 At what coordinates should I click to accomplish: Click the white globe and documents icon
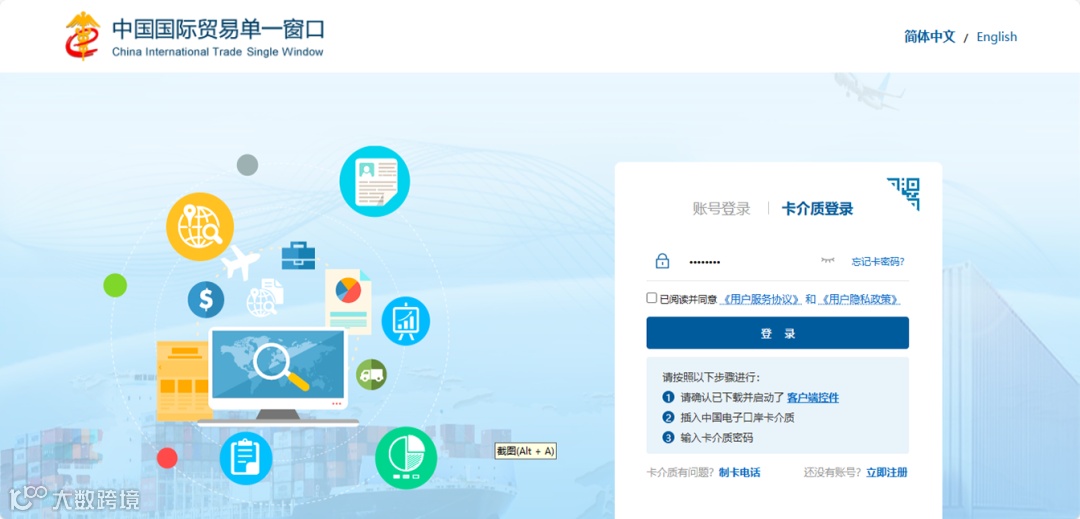[x=265, y=297]
